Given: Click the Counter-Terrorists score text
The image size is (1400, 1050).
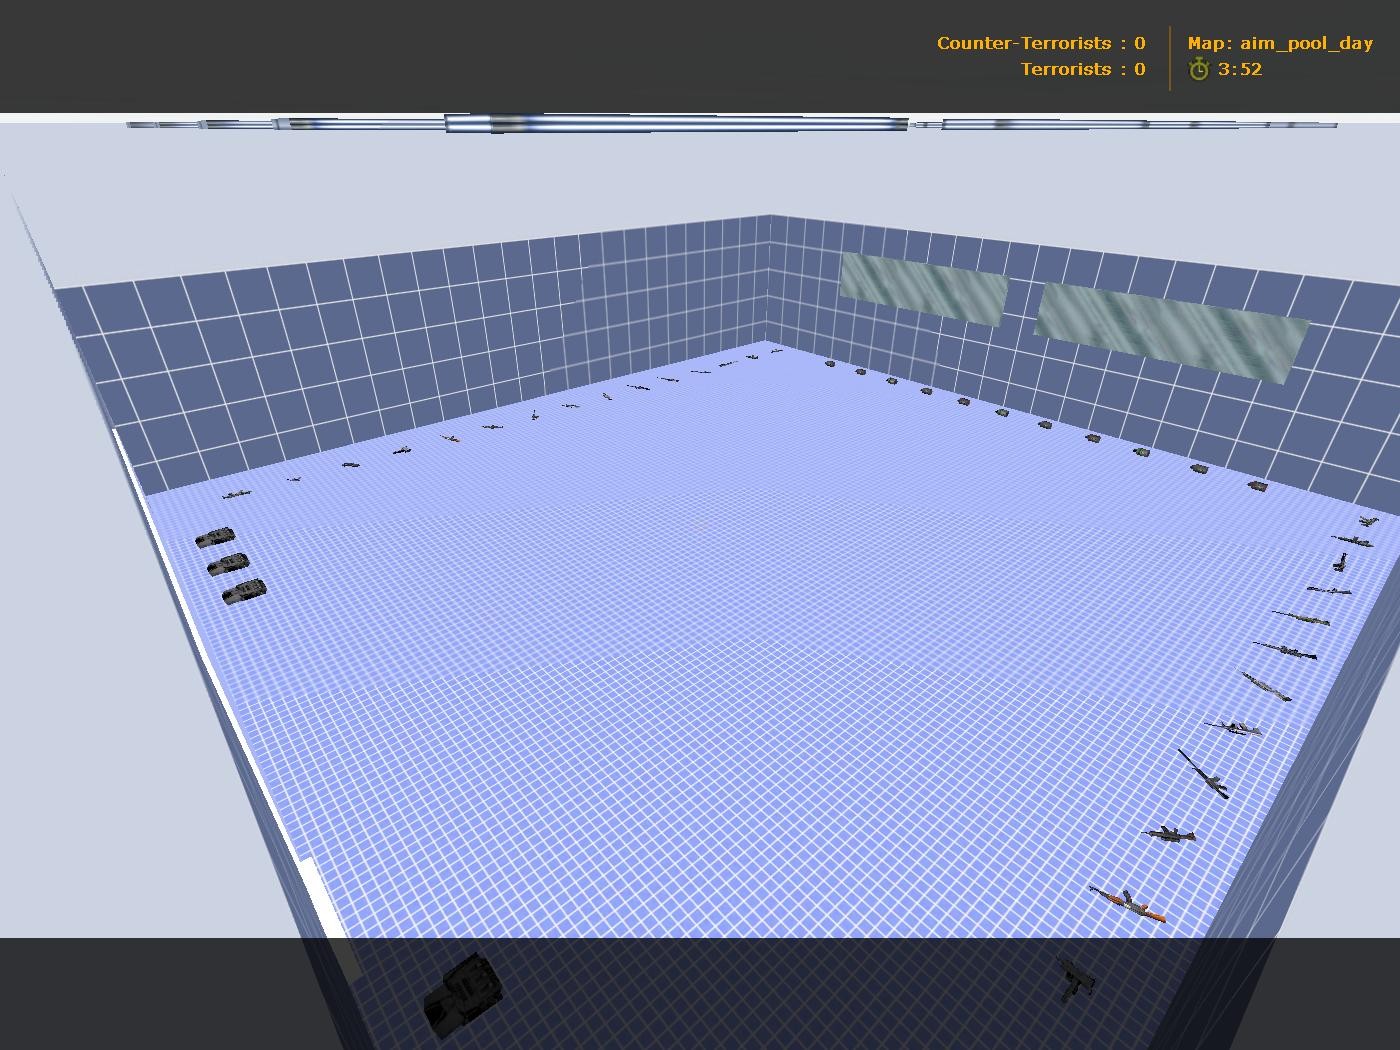Looking at the screenshot, I should 1040,43.
